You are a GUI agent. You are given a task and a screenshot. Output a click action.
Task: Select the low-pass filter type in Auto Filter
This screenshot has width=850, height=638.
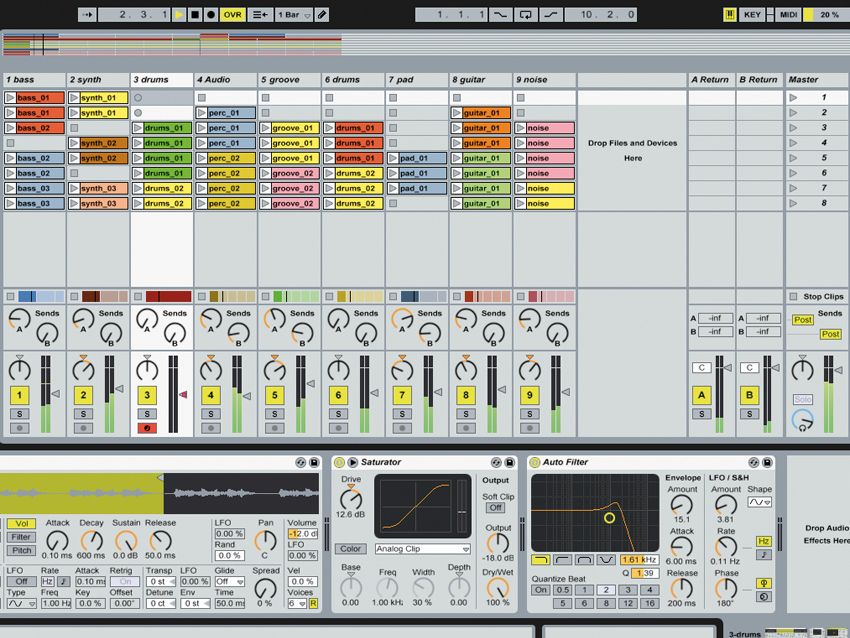coord(540,560)
